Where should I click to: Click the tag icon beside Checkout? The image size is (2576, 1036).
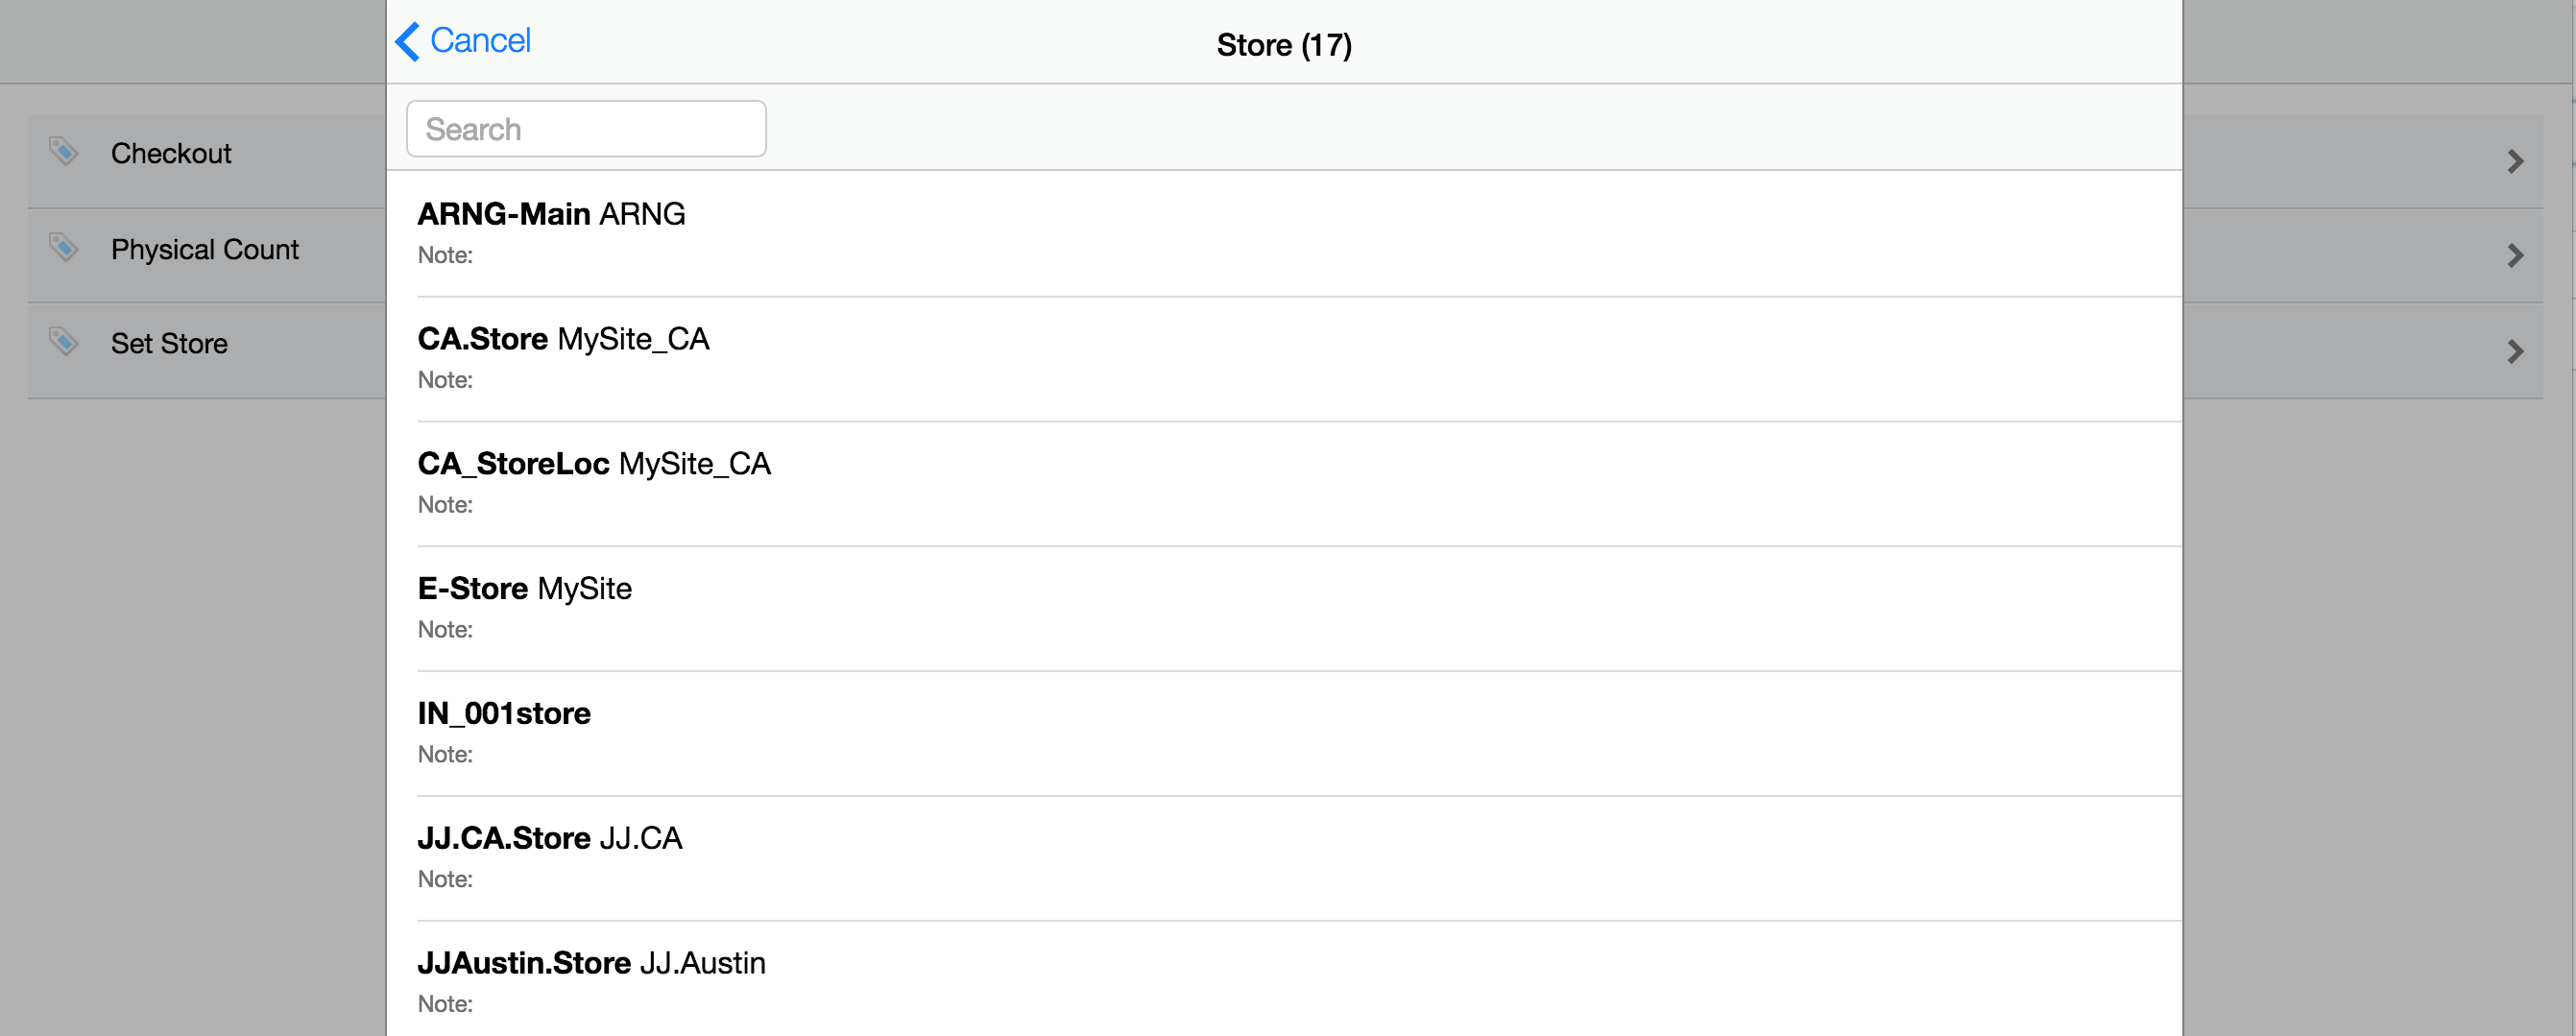[x=63, y=152]
